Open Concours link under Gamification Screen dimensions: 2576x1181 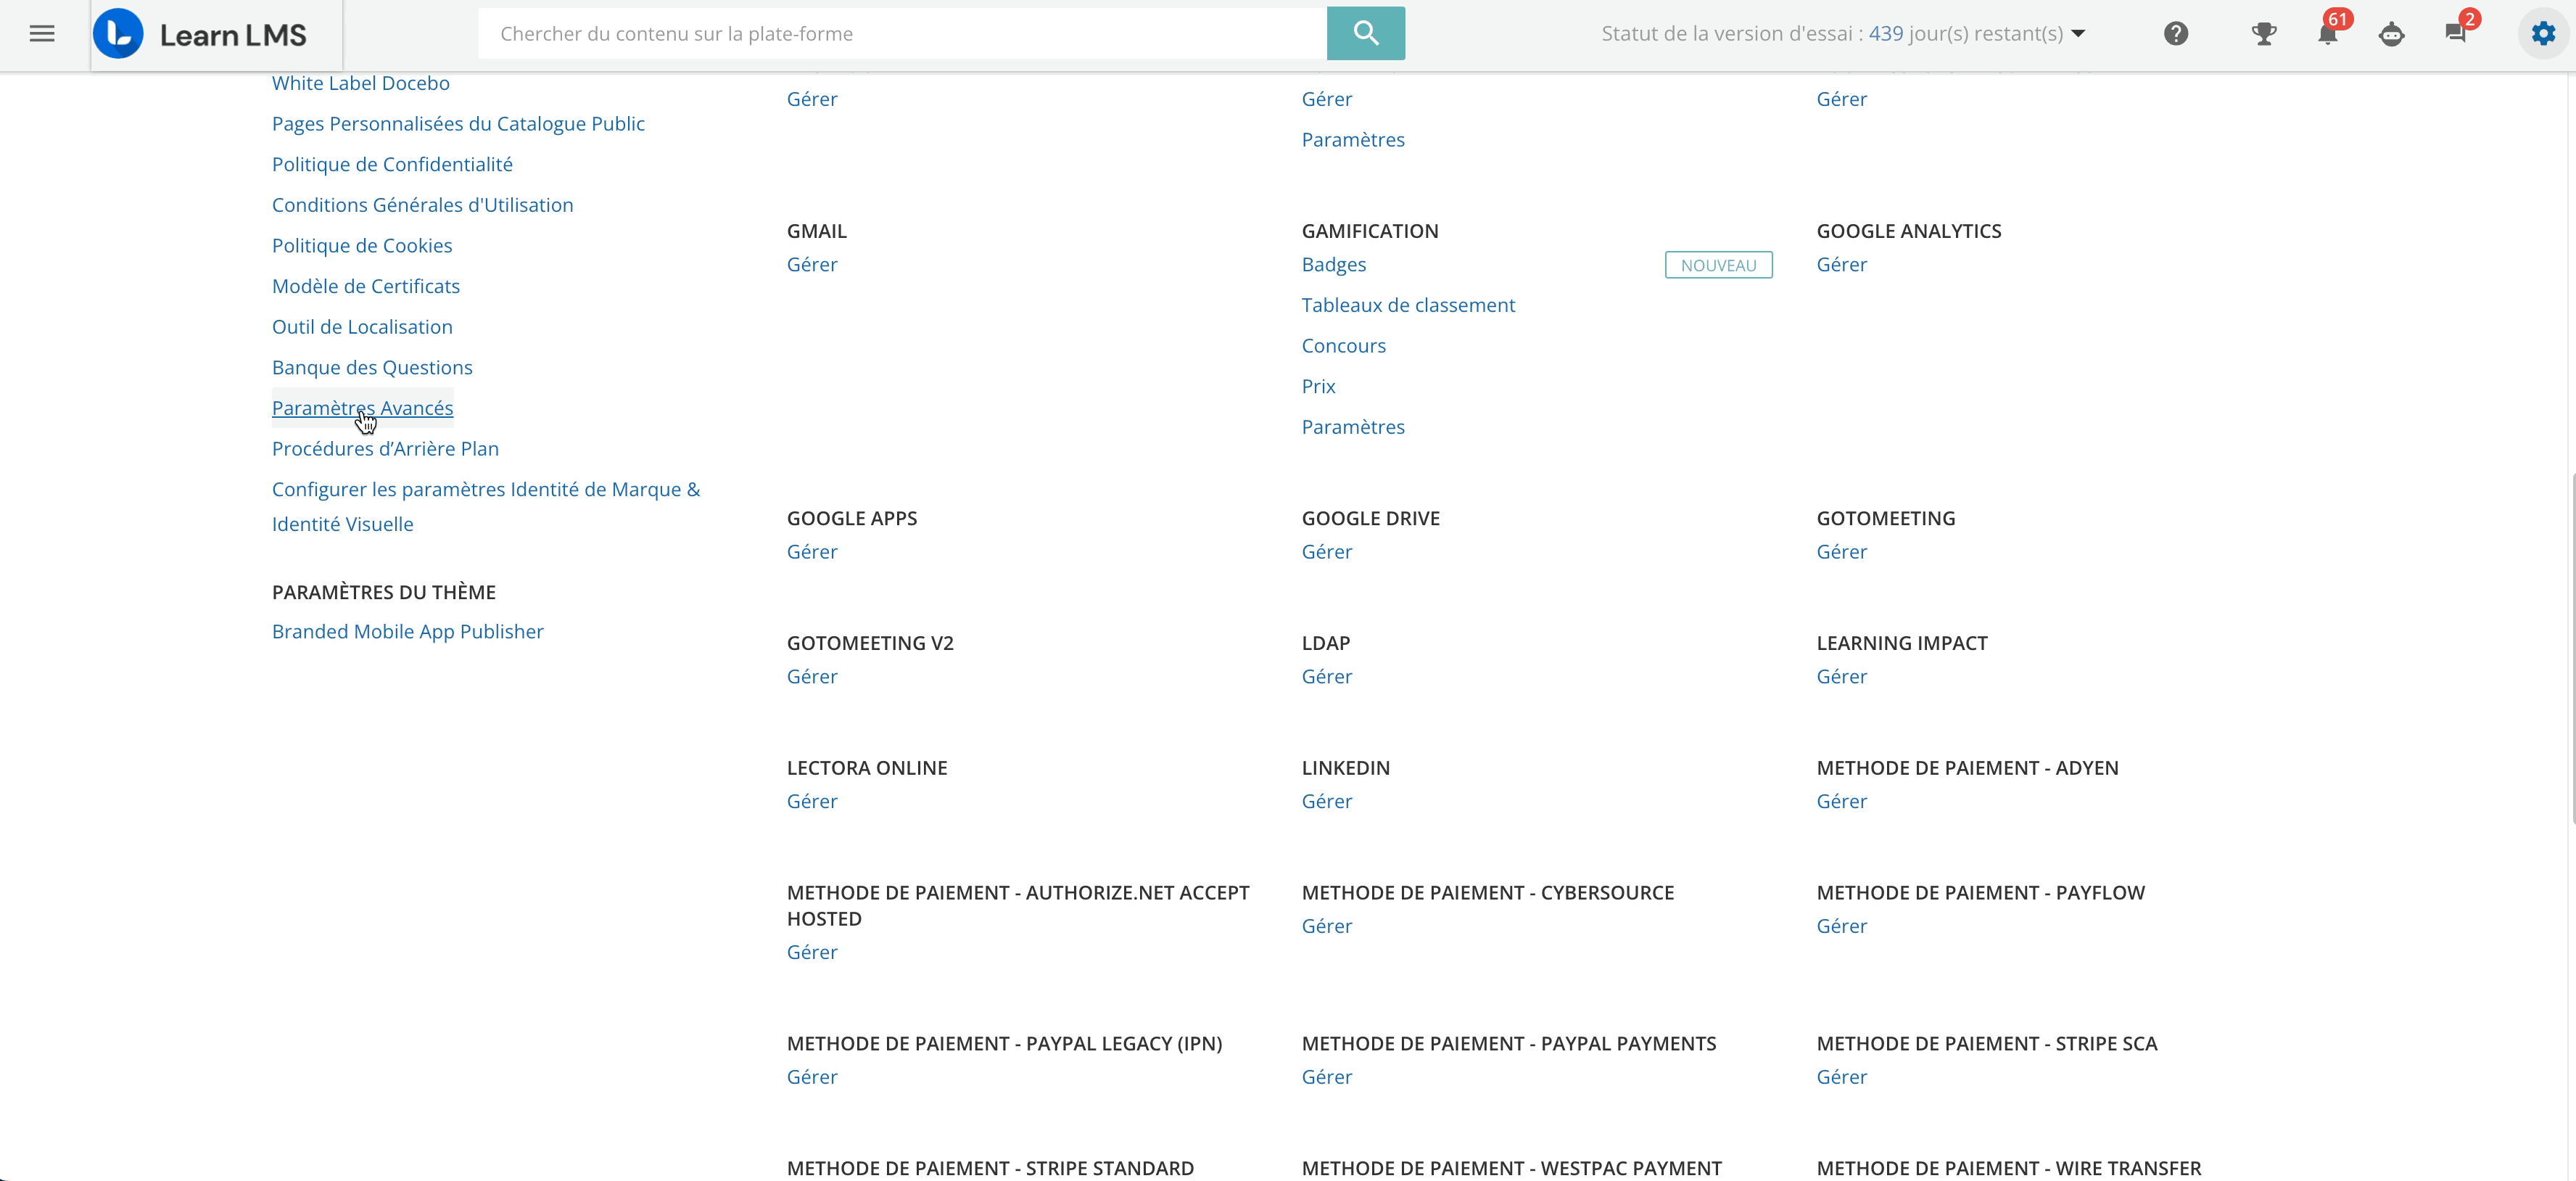coord(1344,346)
